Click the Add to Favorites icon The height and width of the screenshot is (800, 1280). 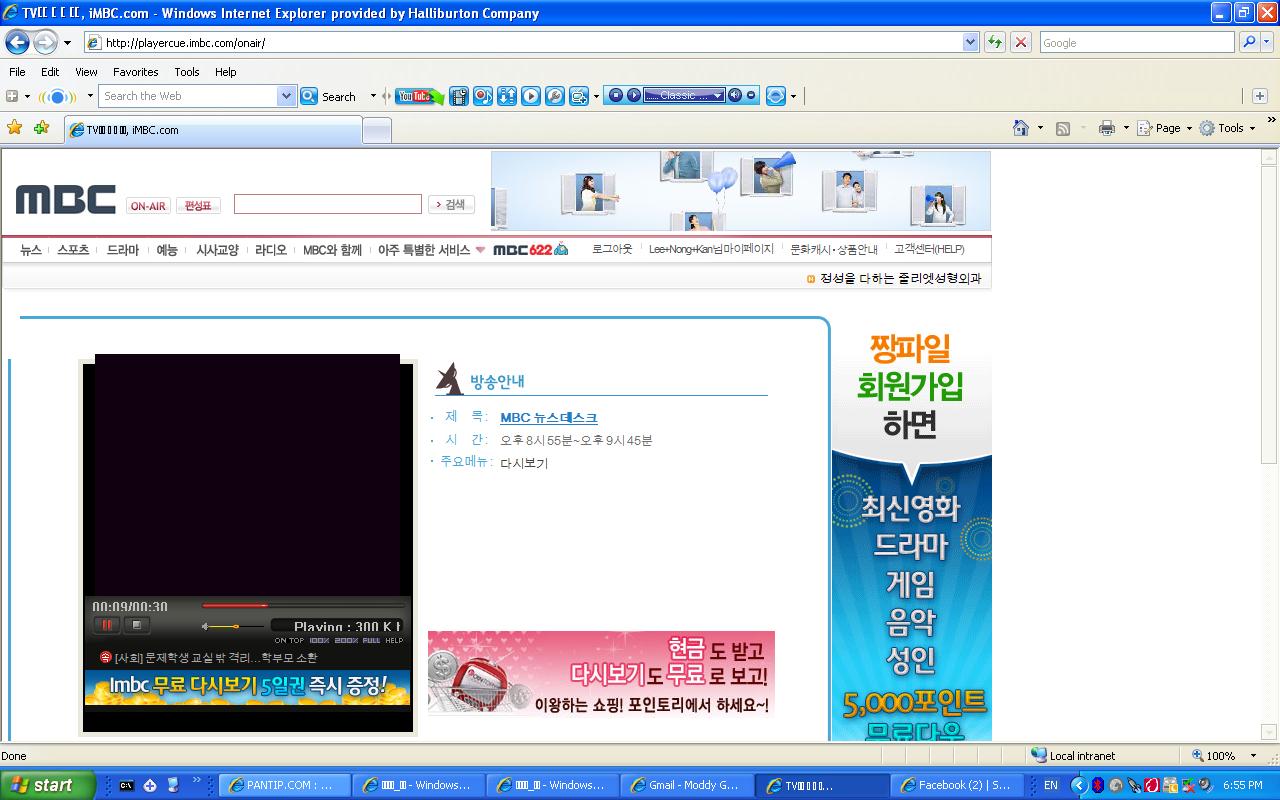coord(41,128)
